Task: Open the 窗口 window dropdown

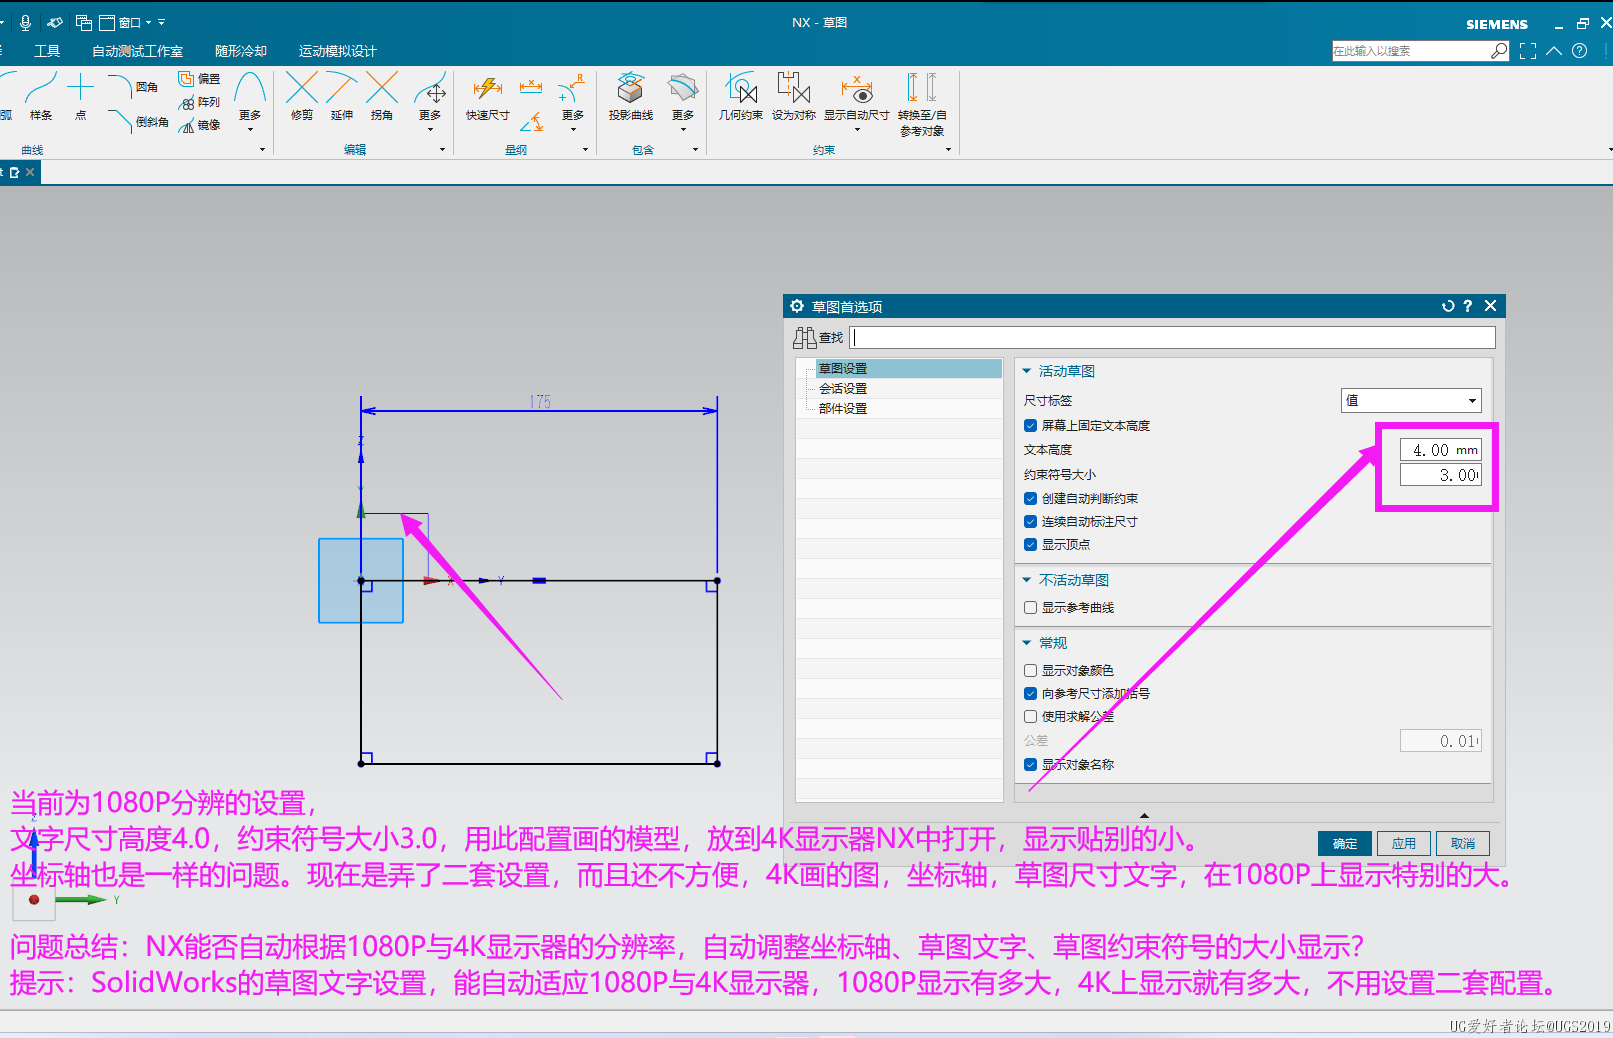Action: [126, 22]
